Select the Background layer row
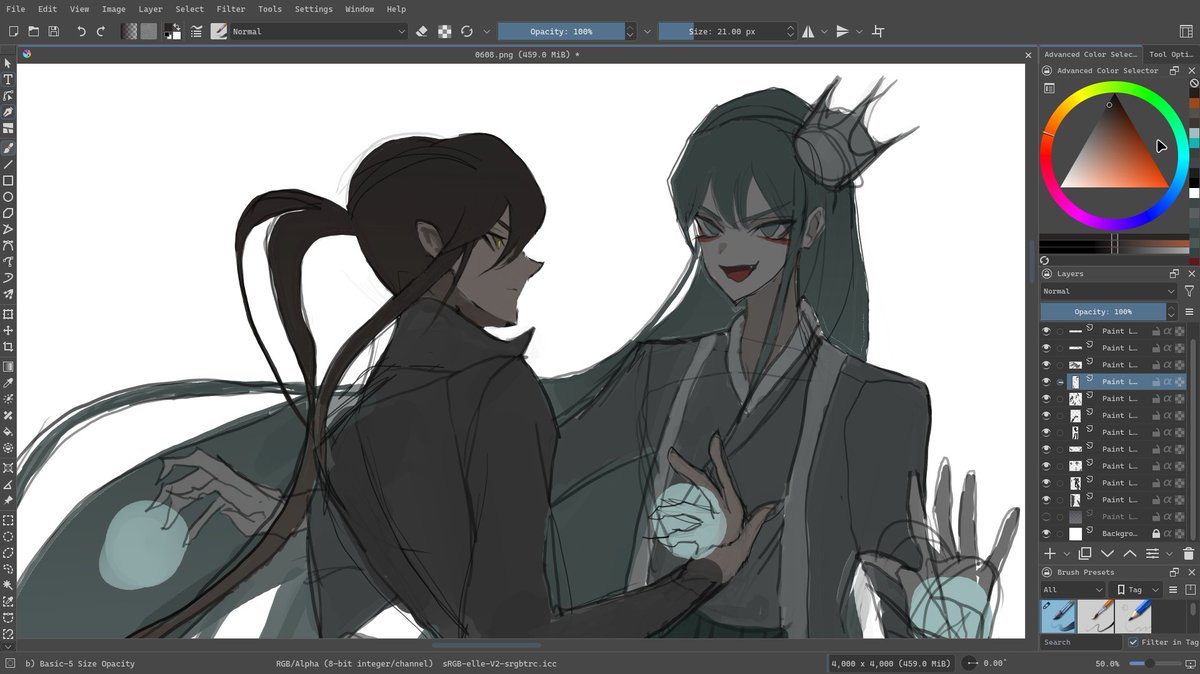Image resolution: width=1200 pixels, height=674 pixels. pyautogui.click(x=1112, y=534)
